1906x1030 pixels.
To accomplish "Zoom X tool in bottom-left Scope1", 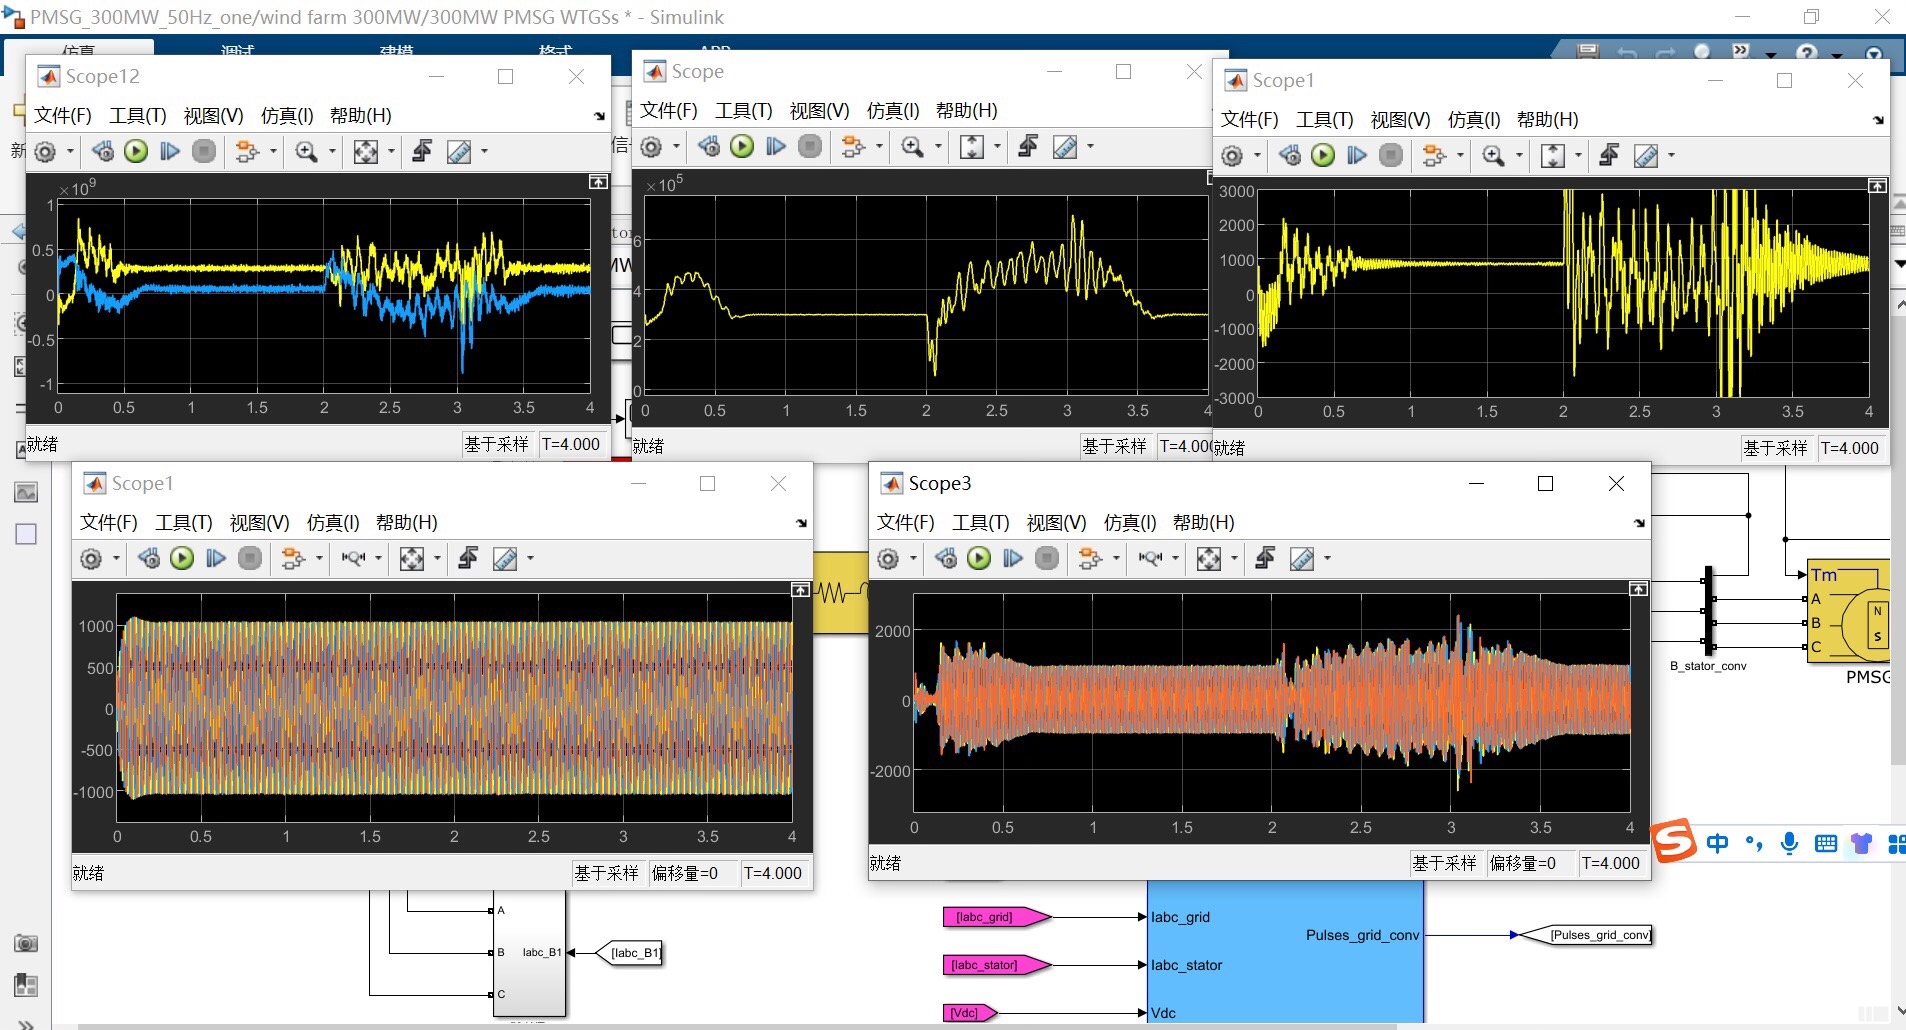I will [x=353, y=558].
